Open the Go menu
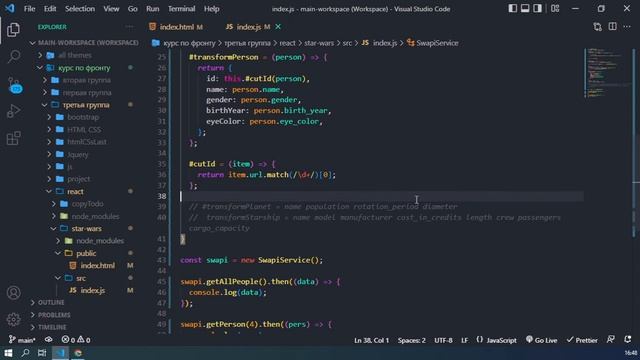Viewport: 640px width, 360px height. pyautogui.click(x=133, y=9)
